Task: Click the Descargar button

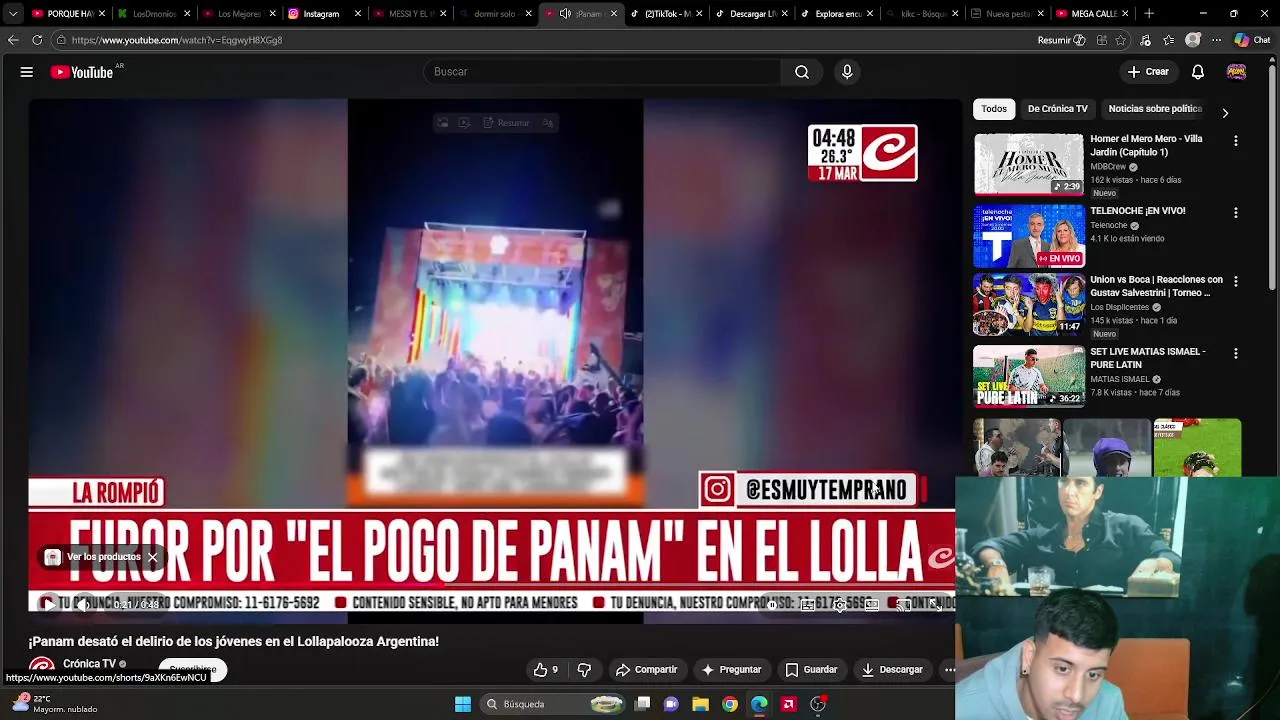Action: coord(892,670)
